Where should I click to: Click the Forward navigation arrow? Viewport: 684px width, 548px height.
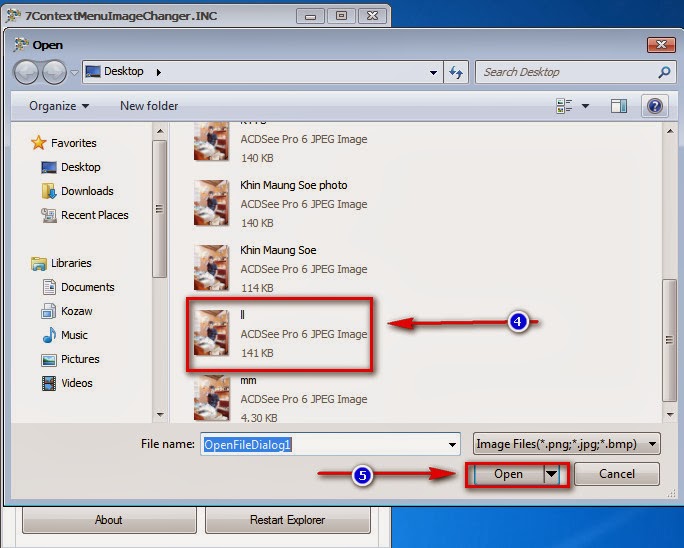coord(54,72)
